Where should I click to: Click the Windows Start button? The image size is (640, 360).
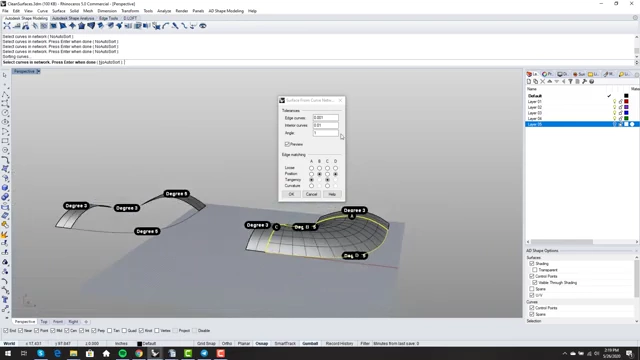(x=8, y=353)
